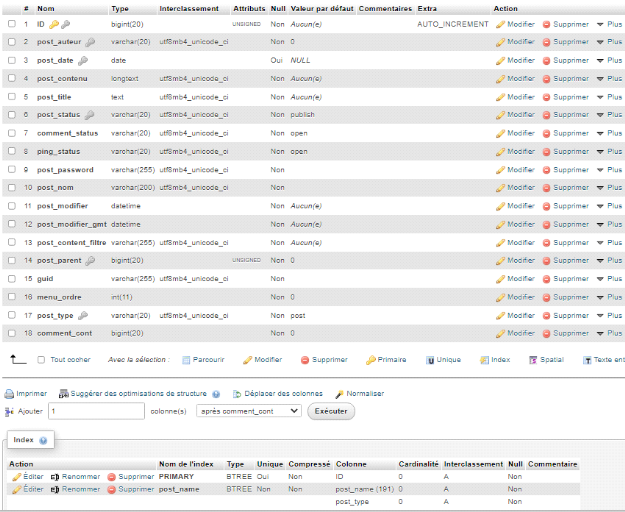Click the Unique index icon
The width and height of the screenshot is (625, 512).
click(430, 360)
